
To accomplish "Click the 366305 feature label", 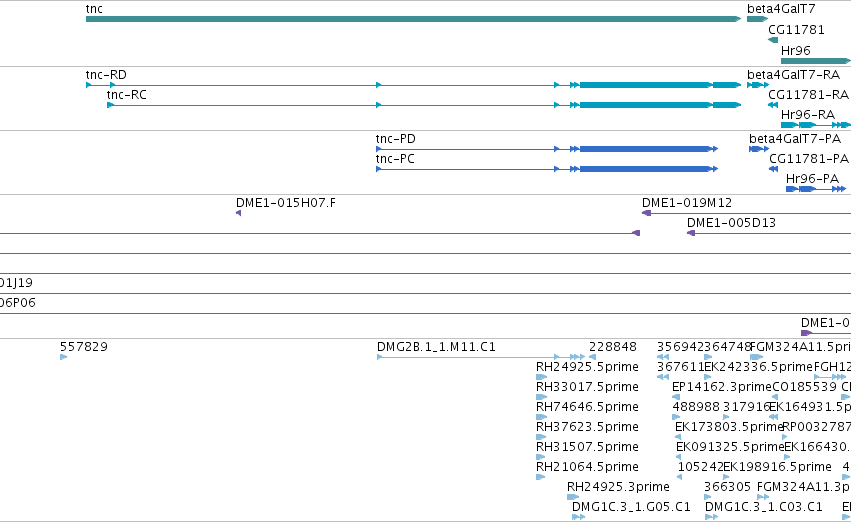I will pos(728,487).
